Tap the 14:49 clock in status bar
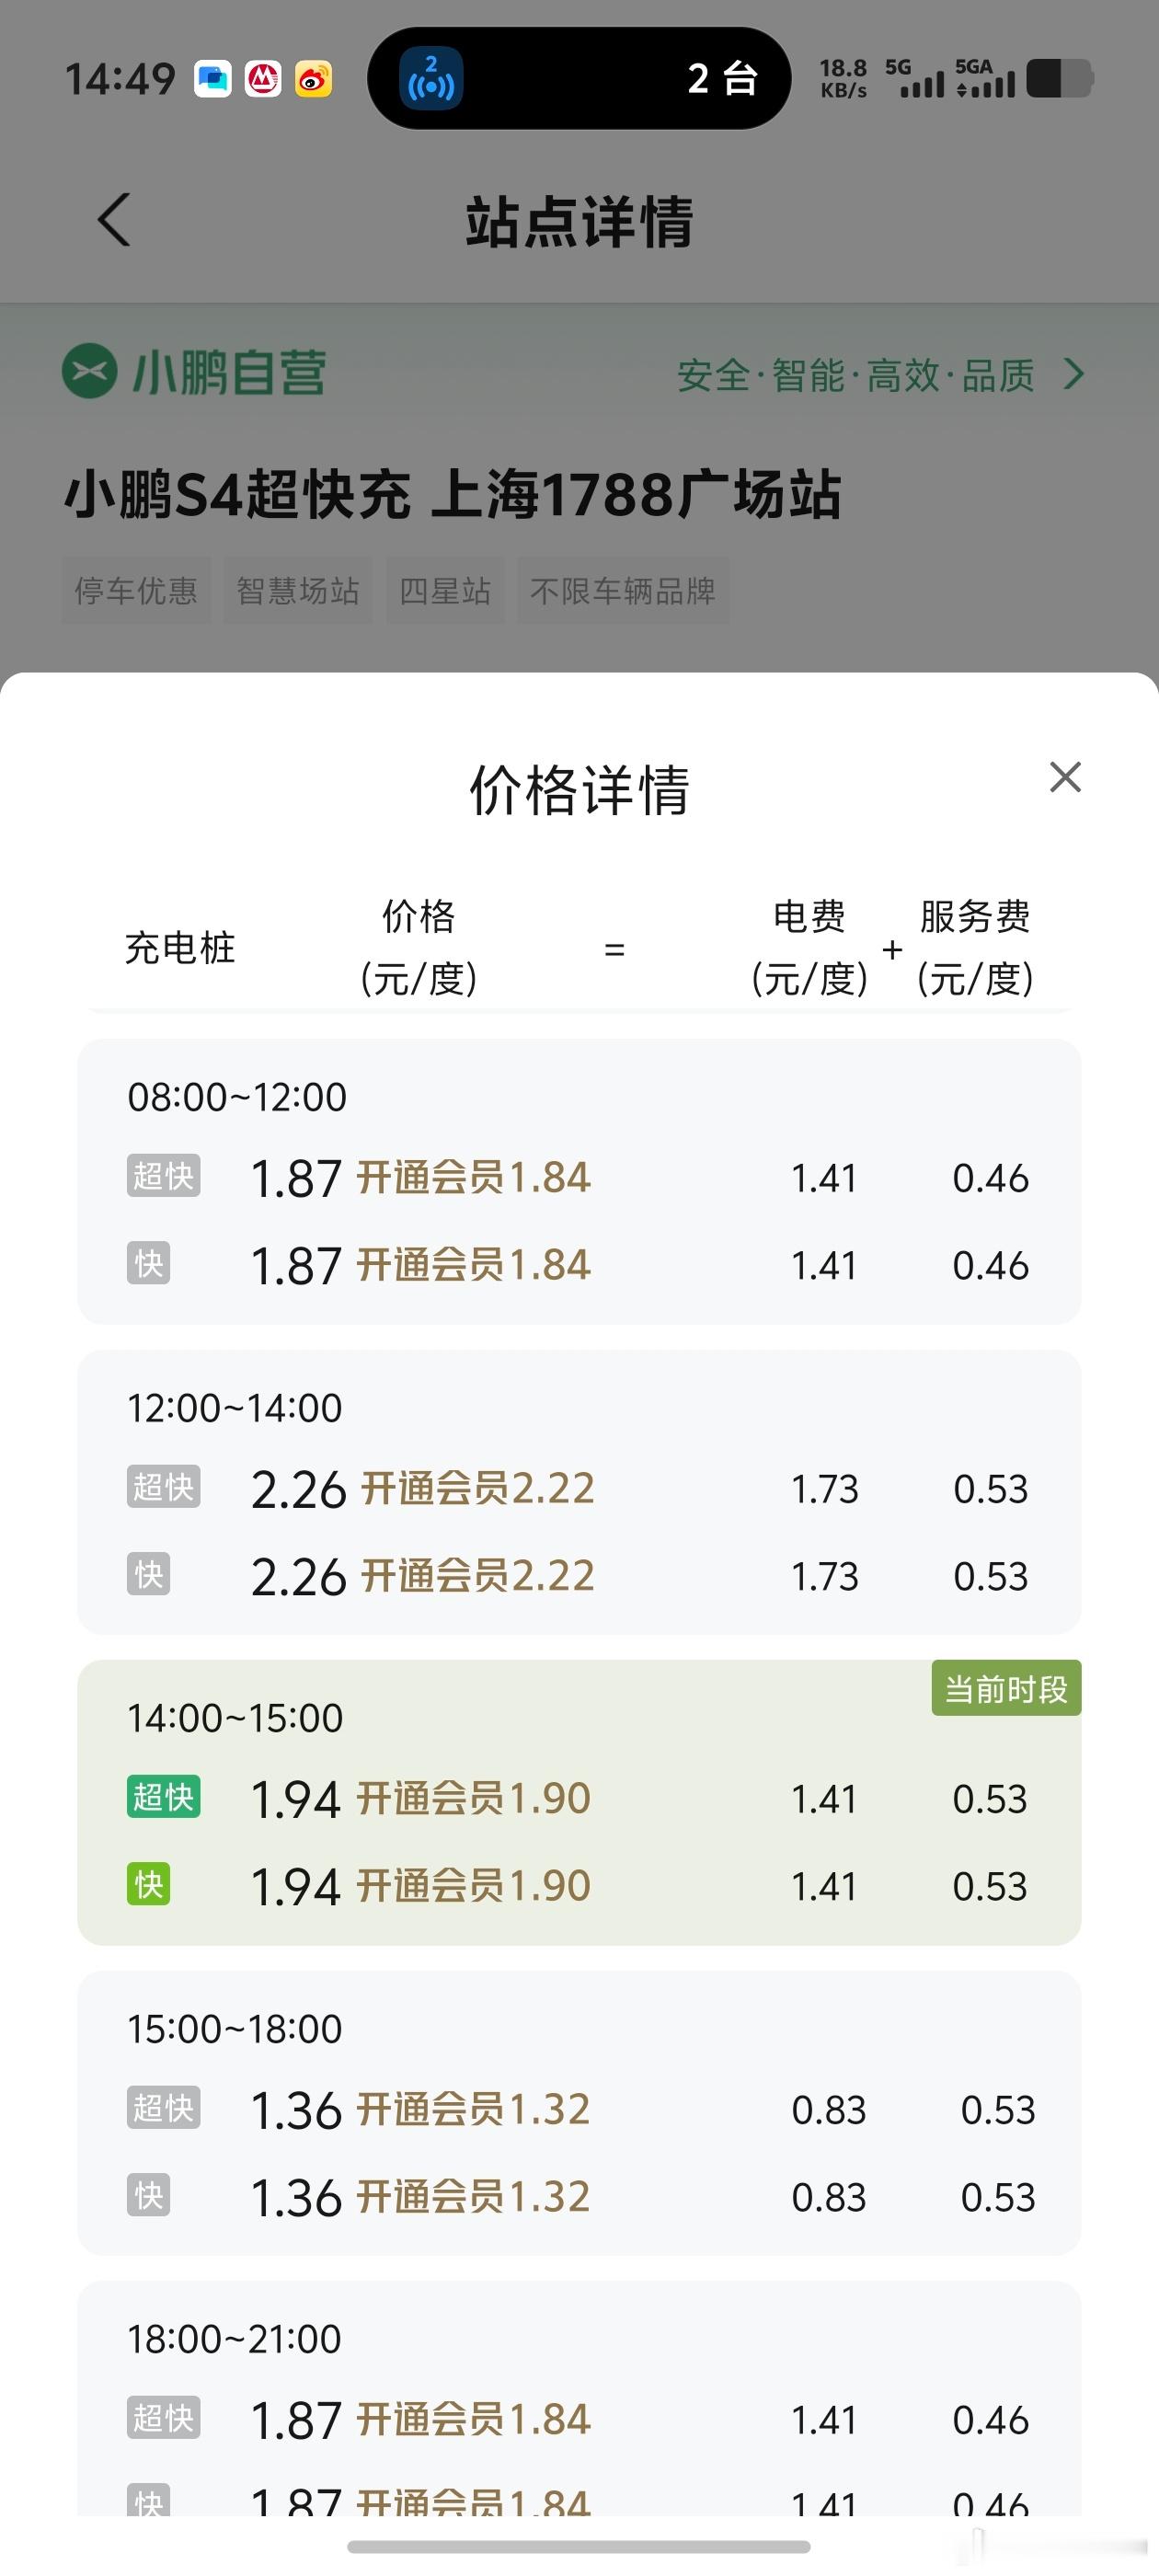The width and height of the screenshot is (1159, 2576). [120, 79]
